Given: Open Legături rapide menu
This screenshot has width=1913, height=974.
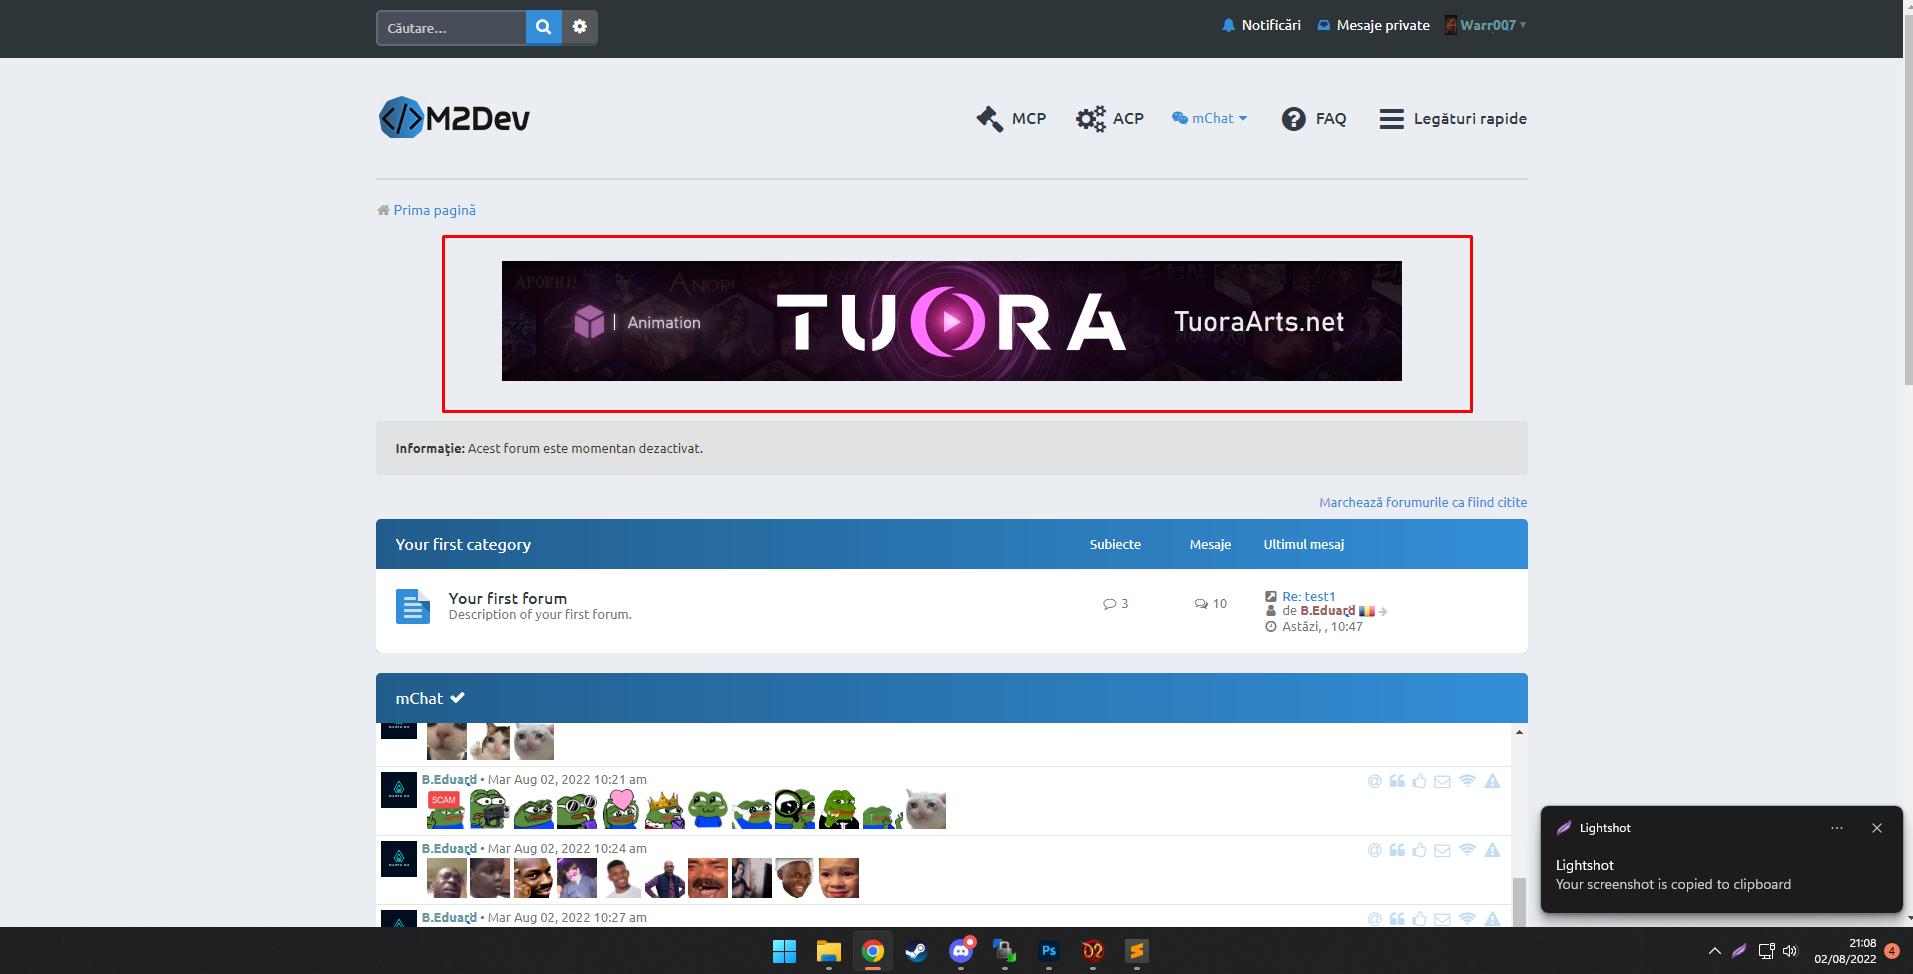Looking at the screenshot, I should pyautogui.click(x=1453, y=118).
